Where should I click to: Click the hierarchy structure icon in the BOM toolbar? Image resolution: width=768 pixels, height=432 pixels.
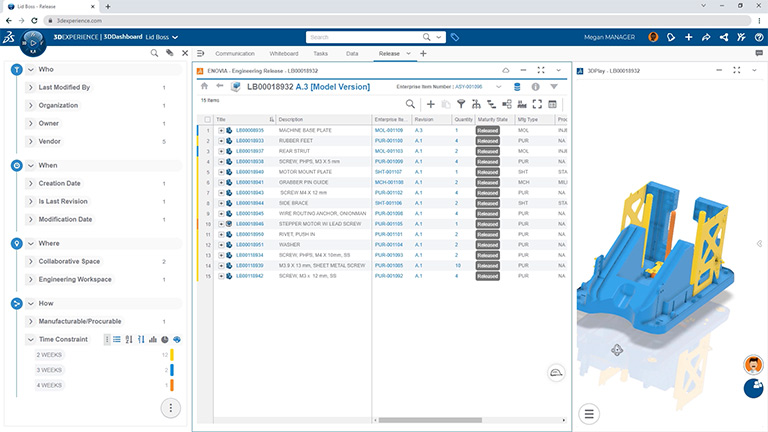(476, 104)
